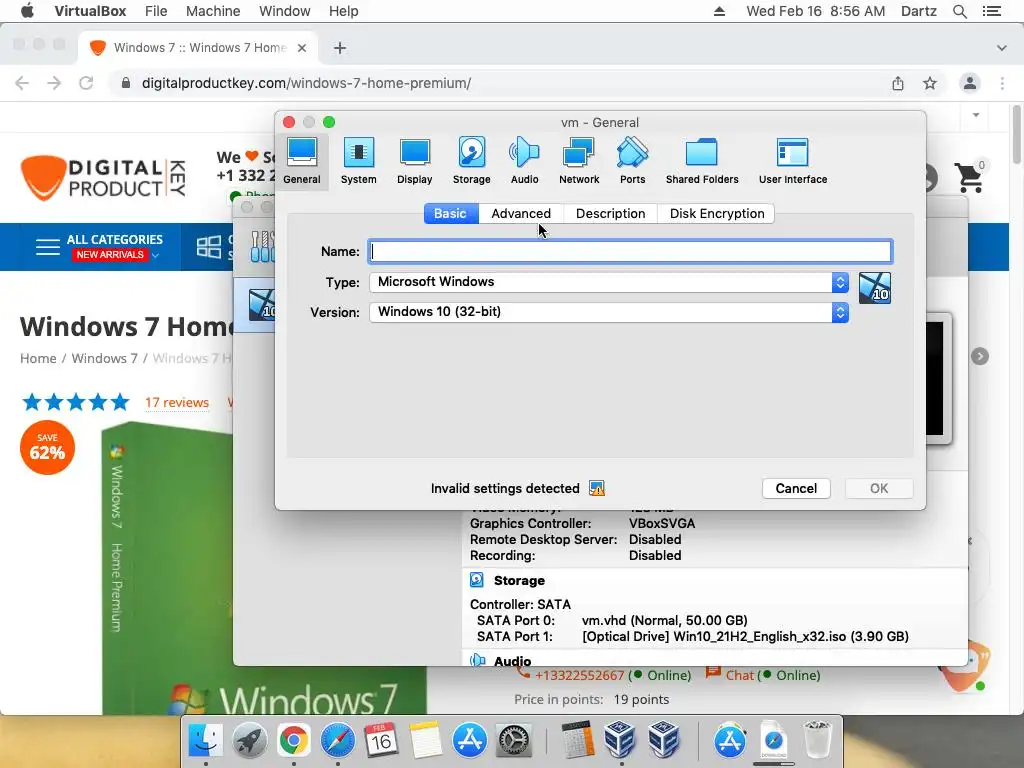Click the 'Graphics Controller:' row in VM details
This screenshot has height=768, width=1024.
583,523
